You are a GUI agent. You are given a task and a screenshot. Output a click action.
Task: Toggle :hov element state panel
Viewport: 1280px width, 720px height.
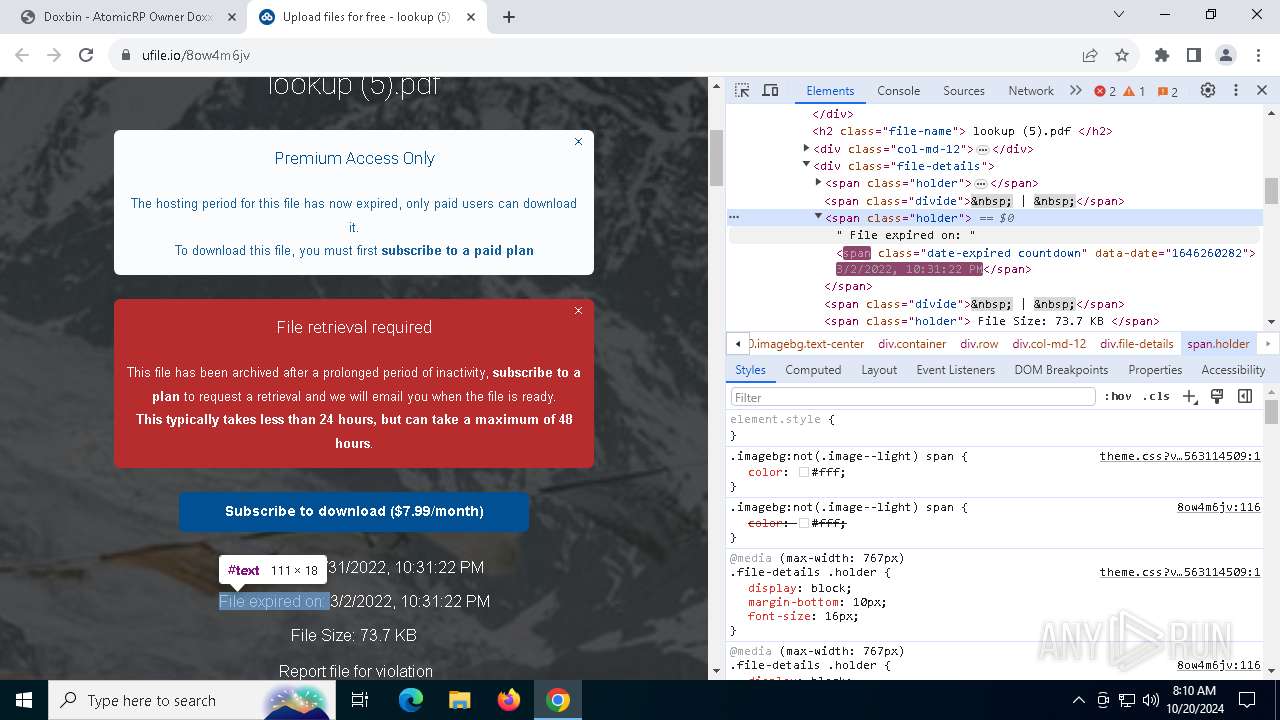pyautogui.click(x=1118, y=396)
